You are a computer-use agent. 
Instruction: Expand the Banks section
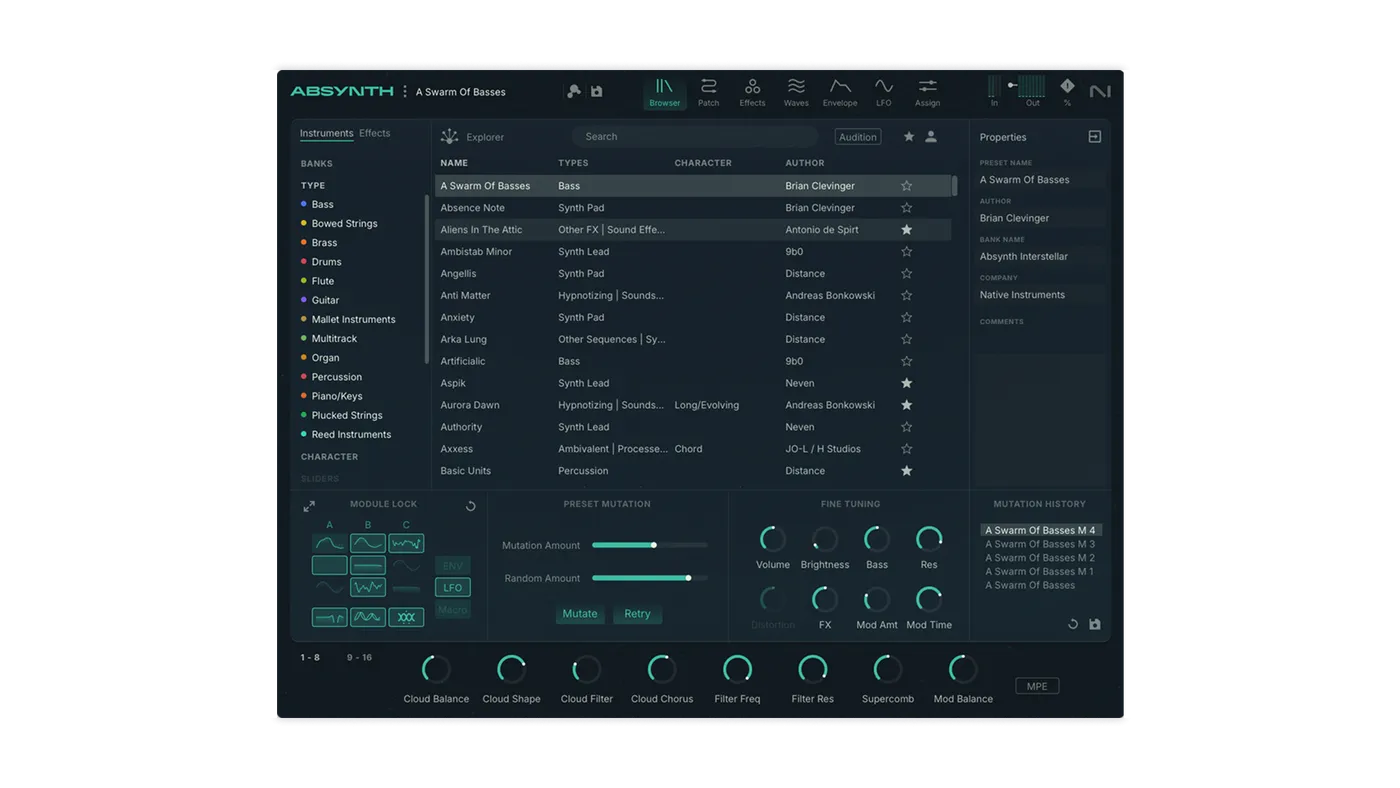(317, 163)
